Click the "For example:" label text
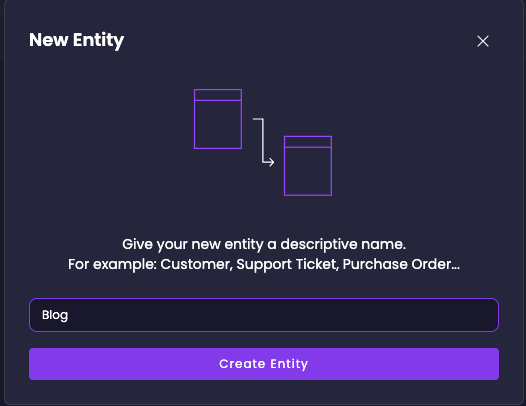The image size is (526, 406). (112, 264)
